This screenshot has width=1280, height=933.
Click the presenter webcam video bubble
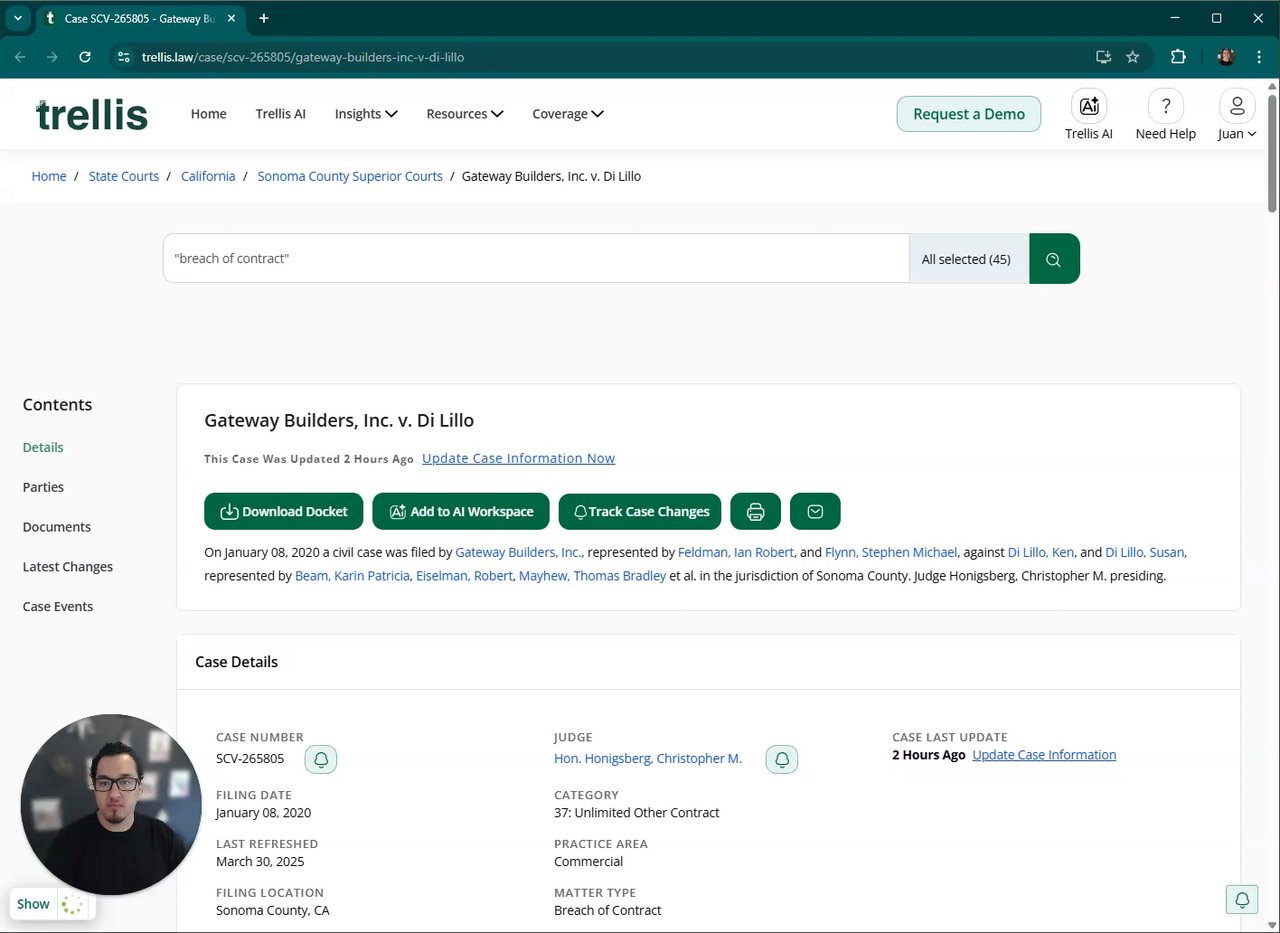coord(111,804)
